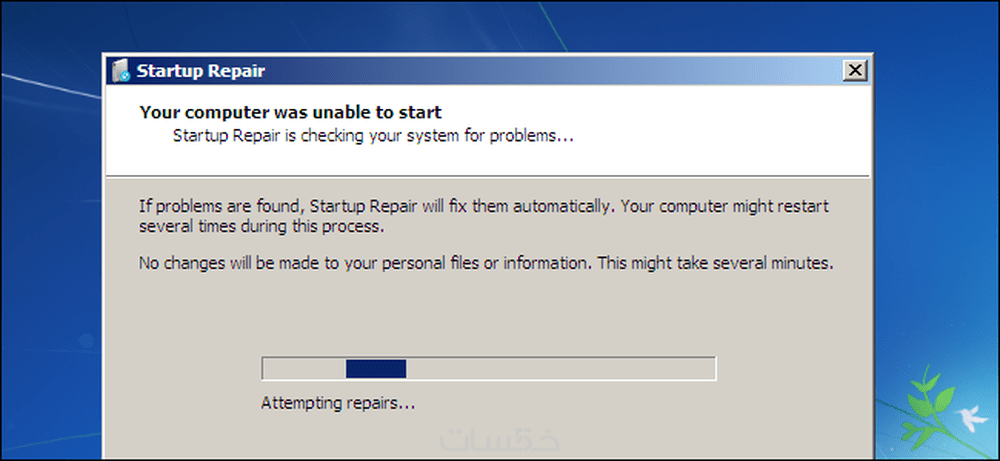The image size is (1000, 461).
Task: Click the "several times during this process" line
Action: (x=260, y=227)
